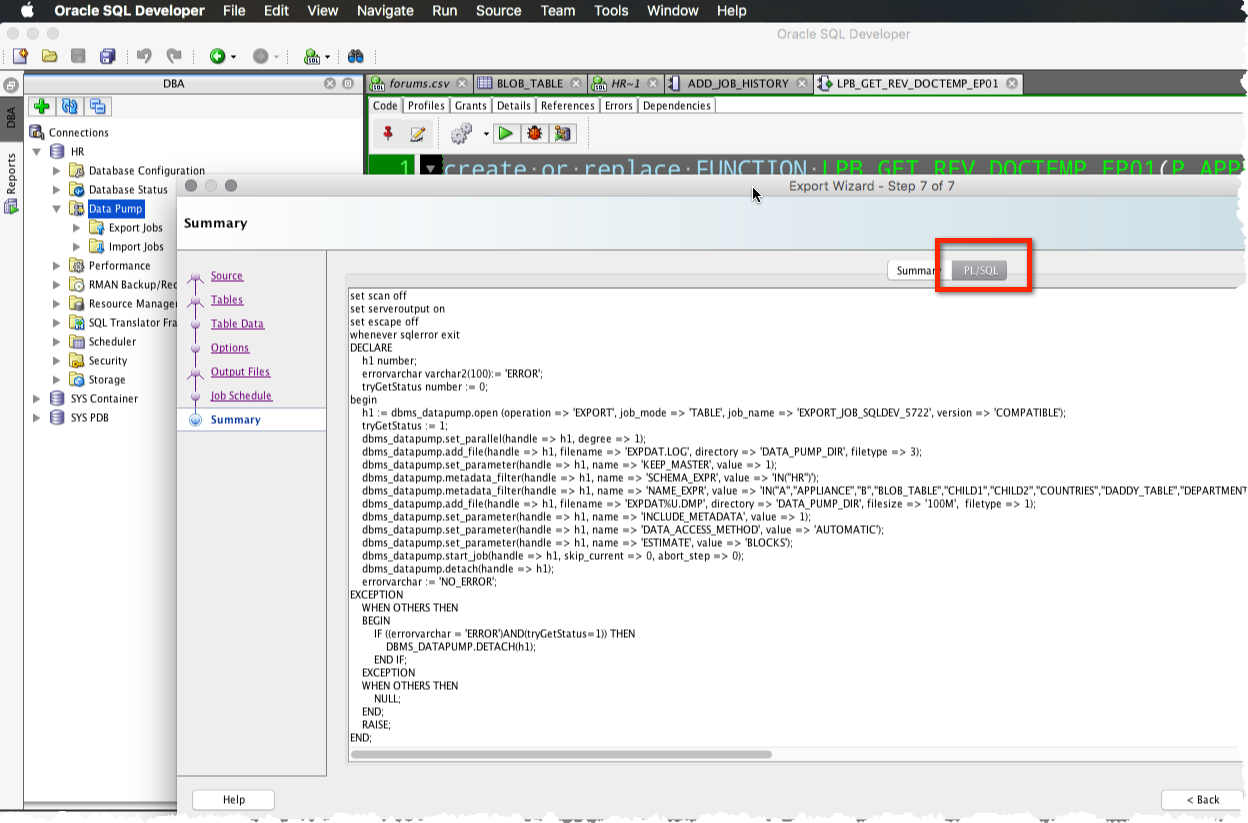Open SQL Worksheet icon in toolbar

click(x=312, y=57)
